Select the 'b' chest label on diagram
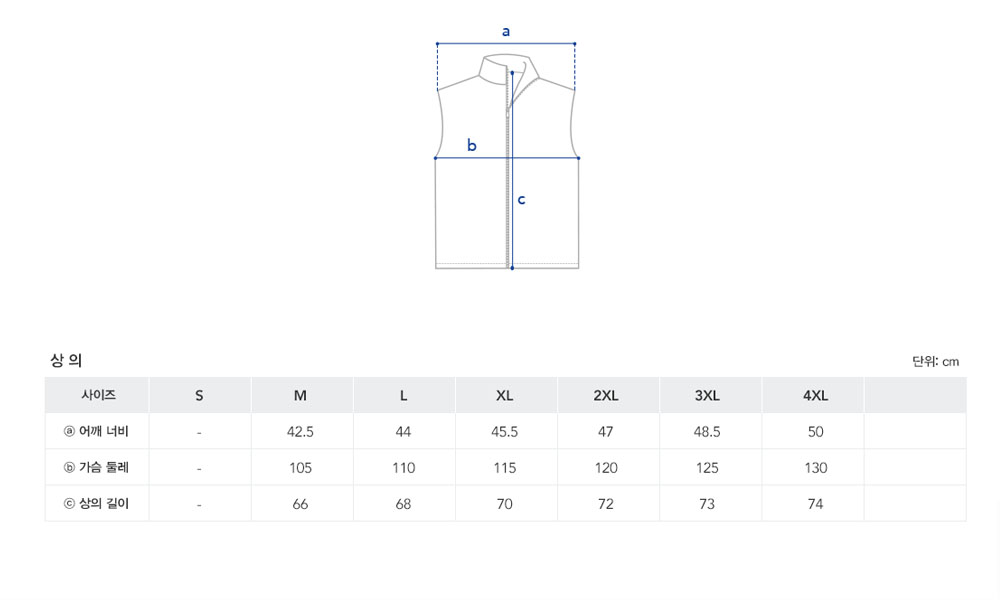Viewport: 1000px width, 600px height. (471, 145)
